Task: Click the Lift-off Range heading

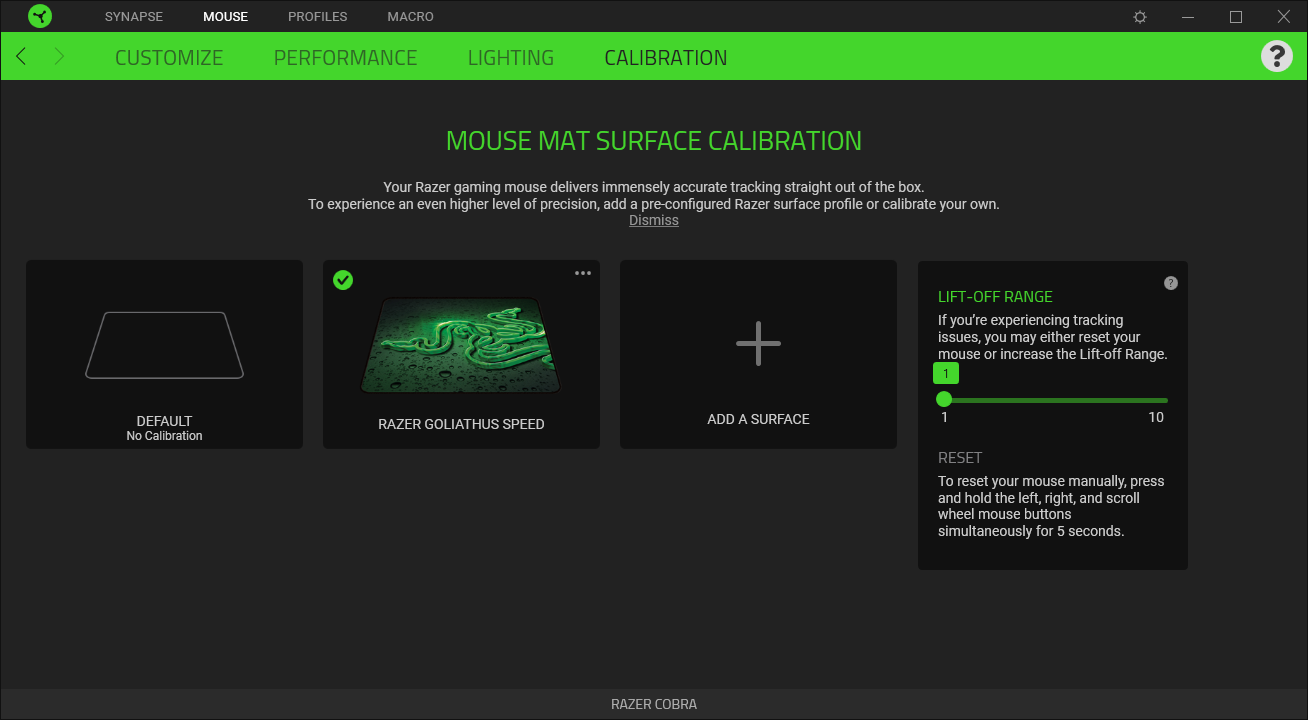Action: coord(995,297)
